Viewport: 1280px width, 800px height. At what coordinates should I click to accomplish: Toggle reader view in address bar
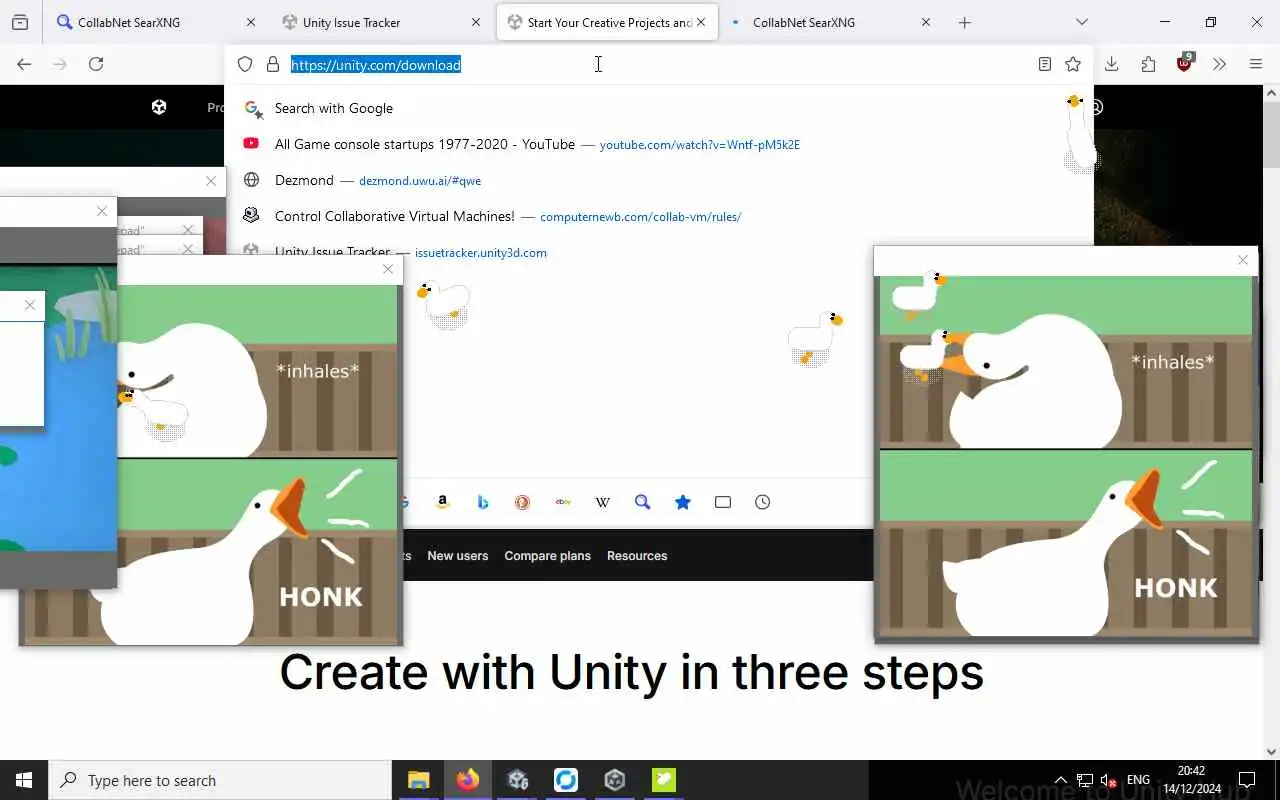pos(1044,64)
